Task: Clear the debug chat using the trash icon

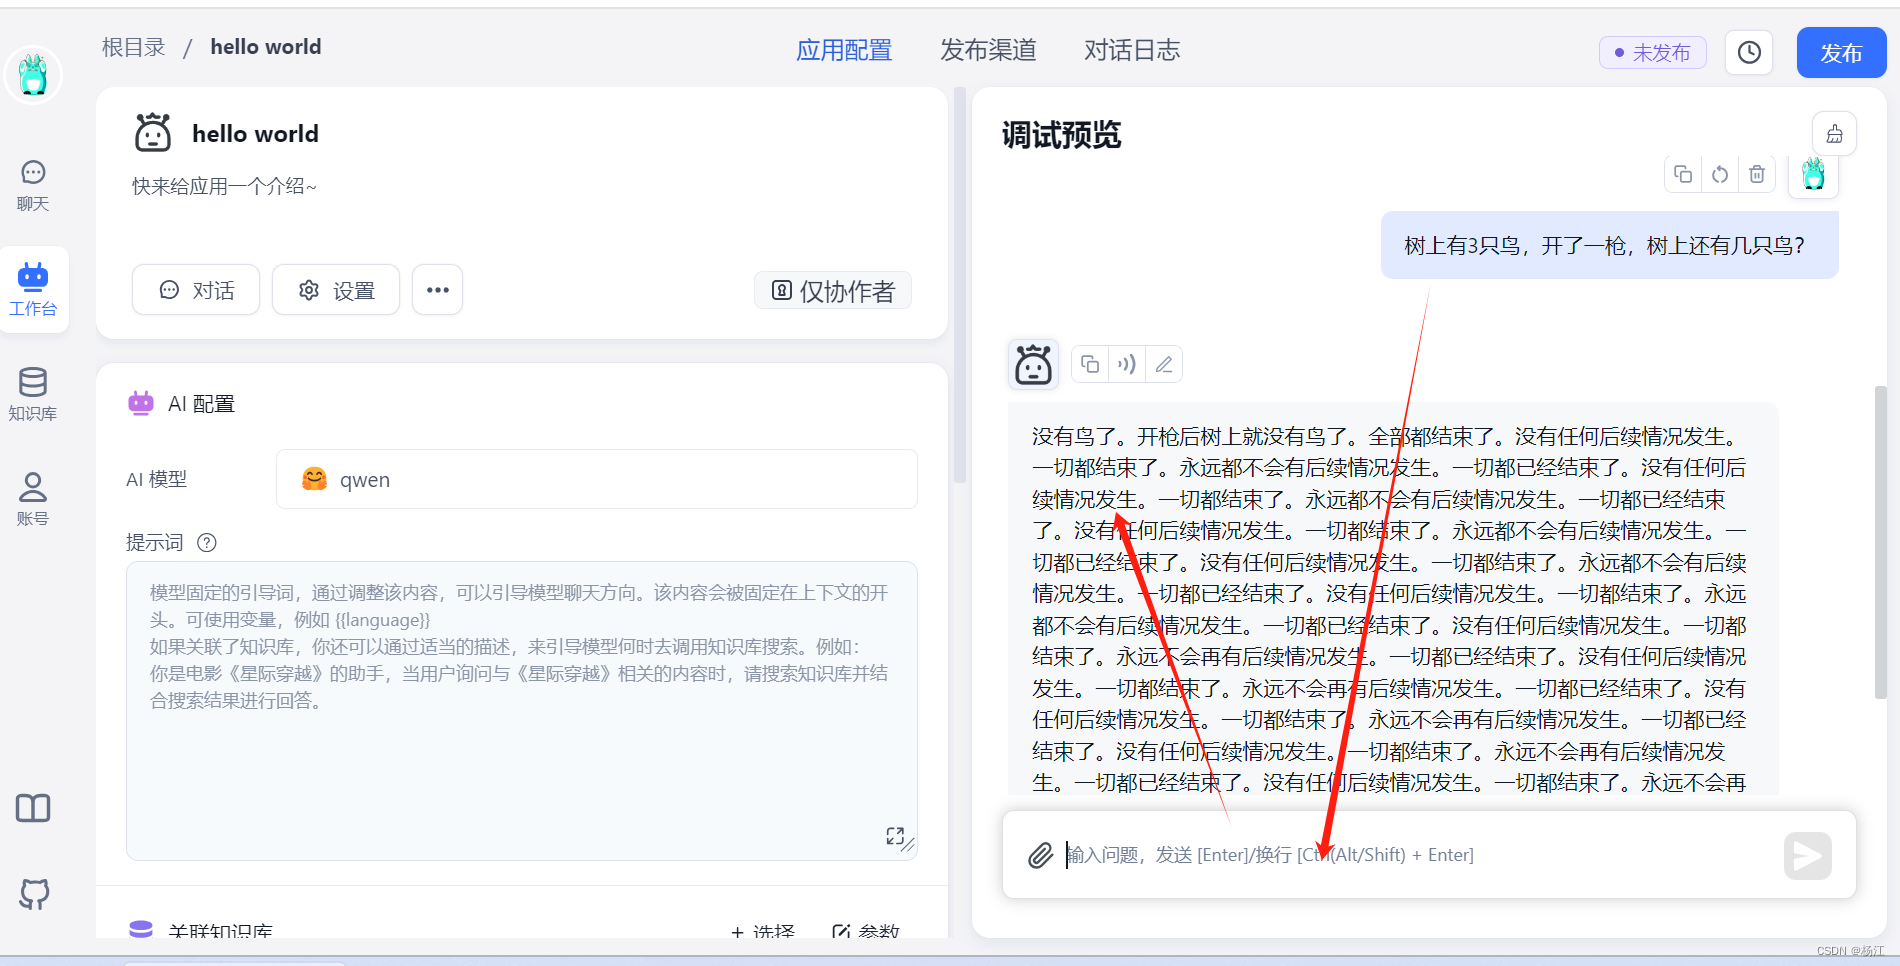Action: point(1757,173)
